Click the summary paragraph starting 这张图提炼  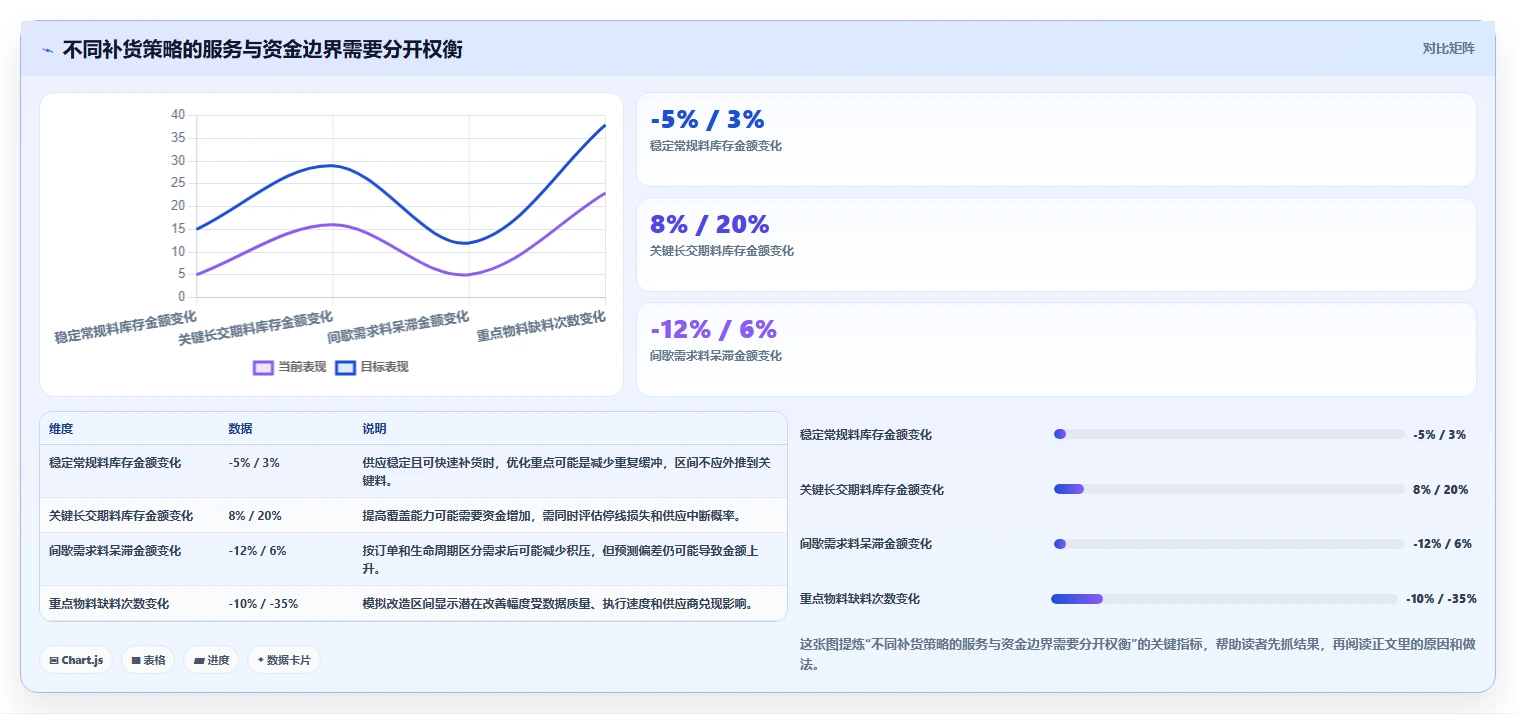tap(1137, 654)
